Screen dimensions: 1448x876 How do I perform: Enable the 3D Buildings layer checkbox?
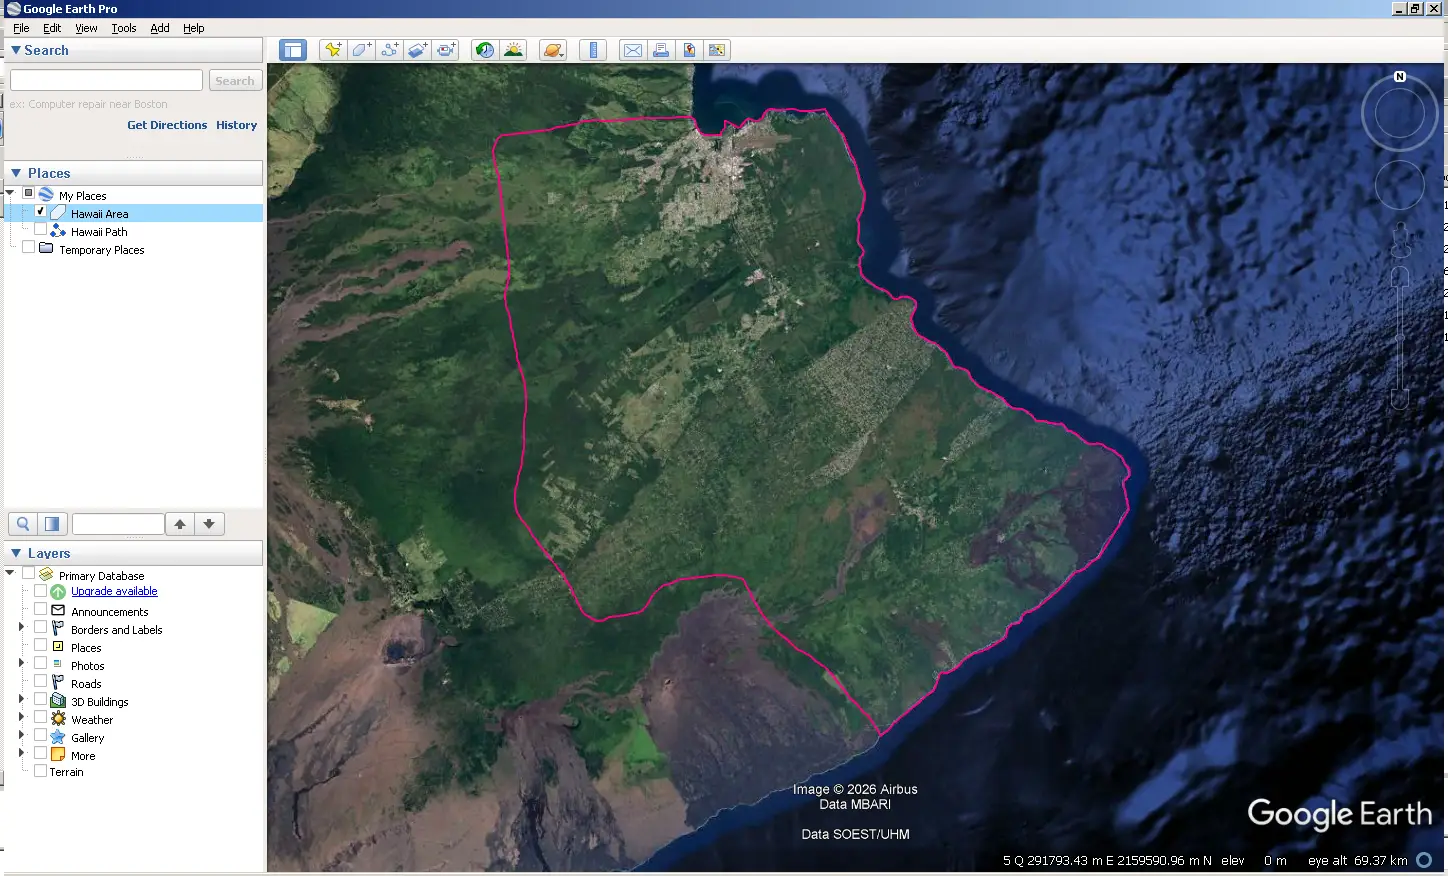point(41,699)
